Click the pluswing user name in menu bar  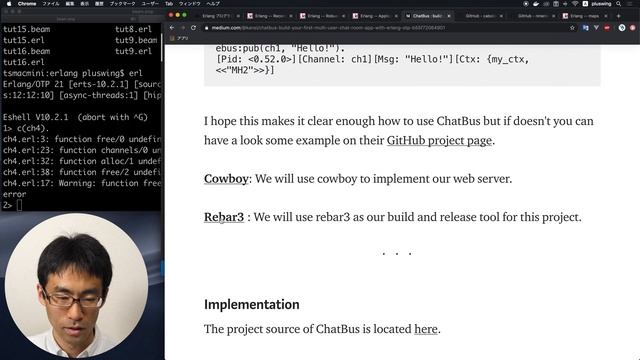pyautogui.click(x=601, y=4)
